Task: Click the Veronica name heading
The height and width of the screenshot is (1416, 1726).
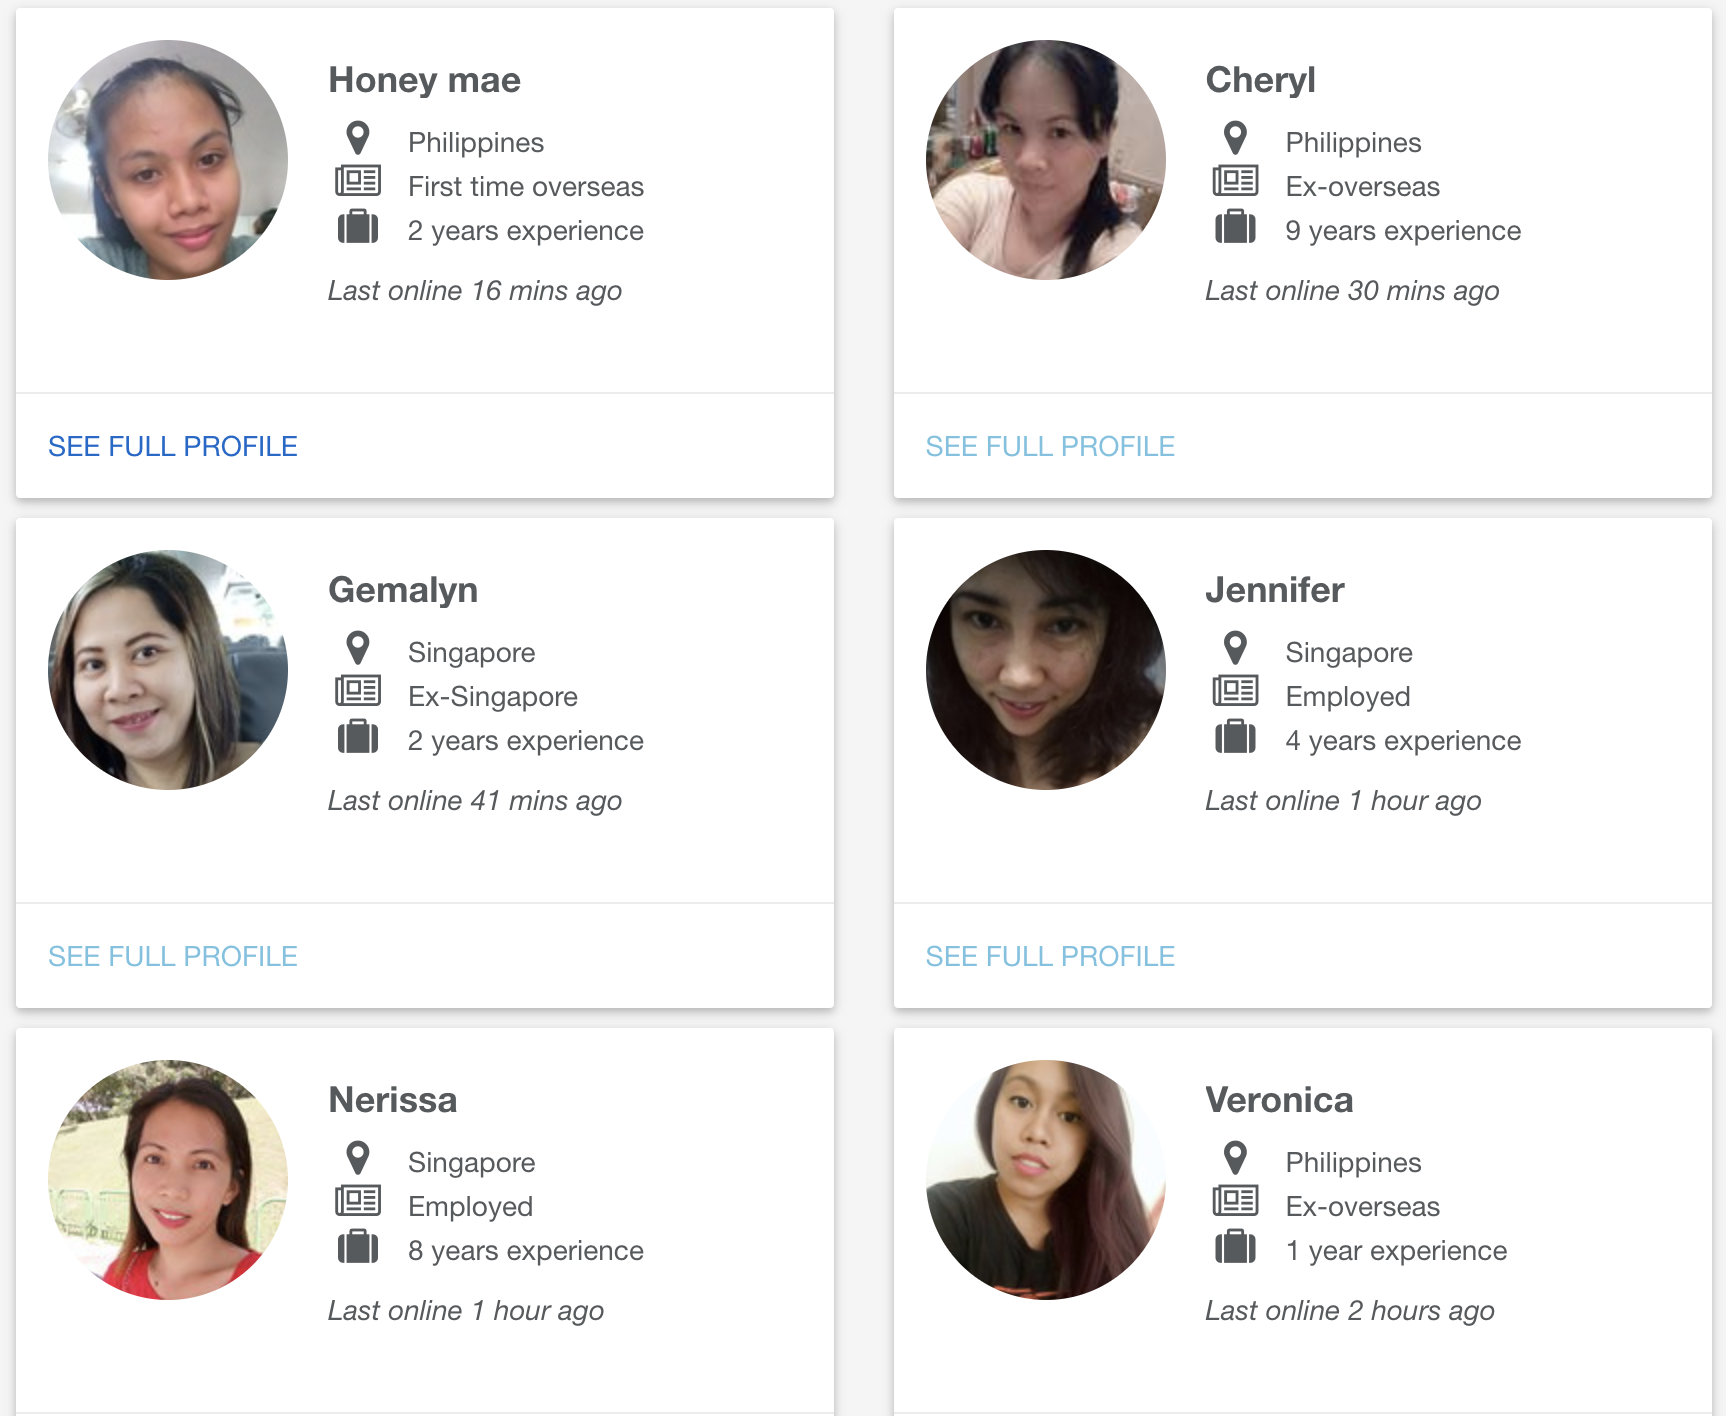Action: point(1279,1100)
